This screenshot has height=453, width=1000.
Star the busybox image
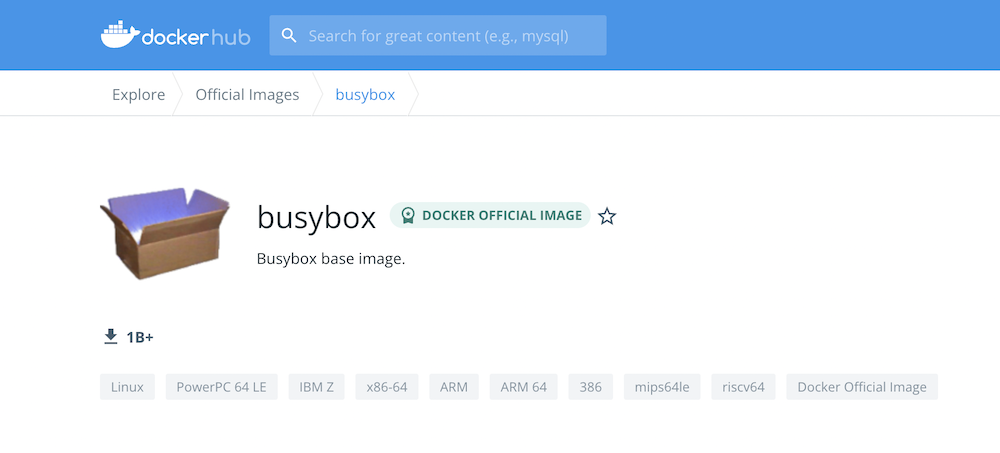coord(607,216)
